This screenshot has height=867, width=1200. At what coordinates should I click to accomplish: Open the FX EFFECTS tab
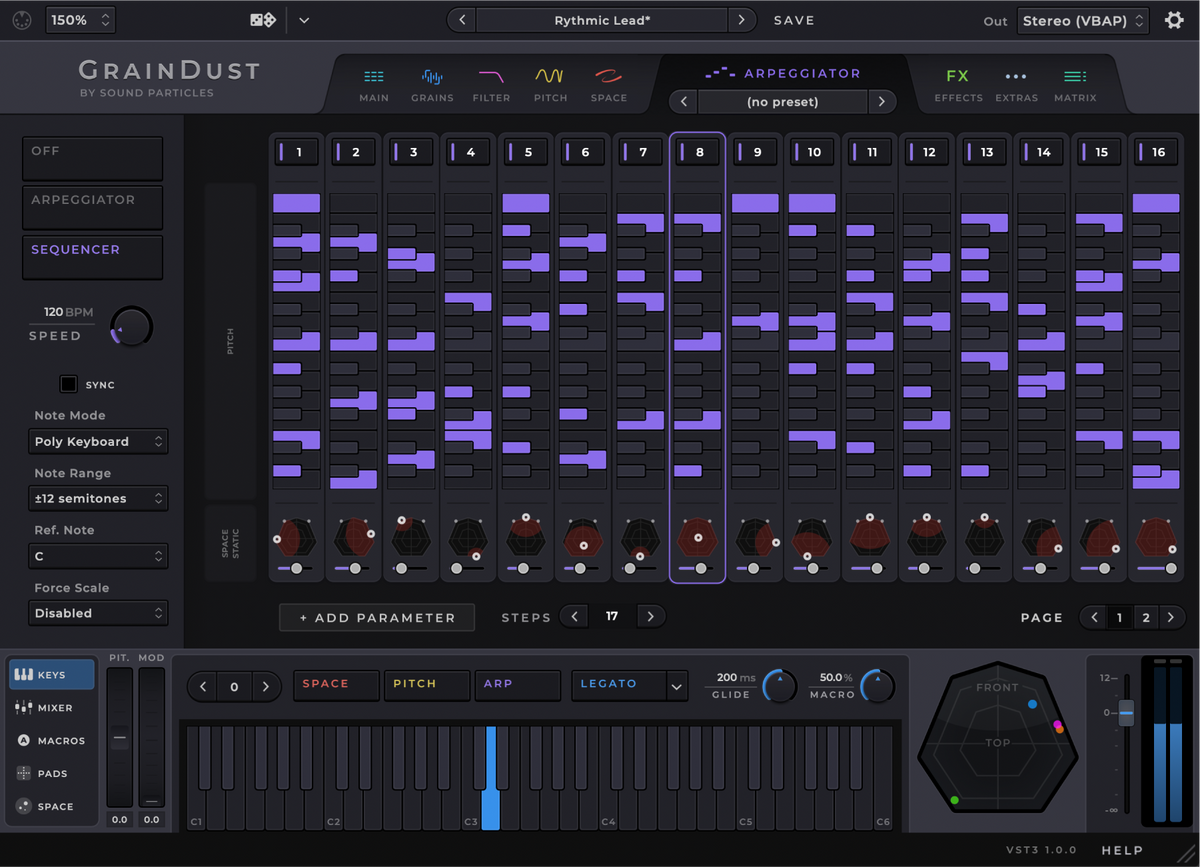click(958, 82)
